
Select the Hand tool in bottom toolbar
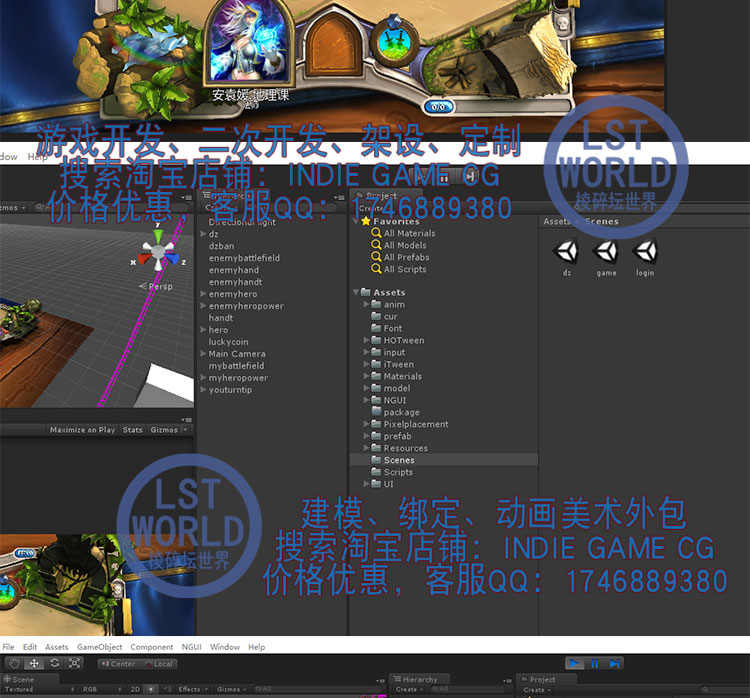(14, 664)
